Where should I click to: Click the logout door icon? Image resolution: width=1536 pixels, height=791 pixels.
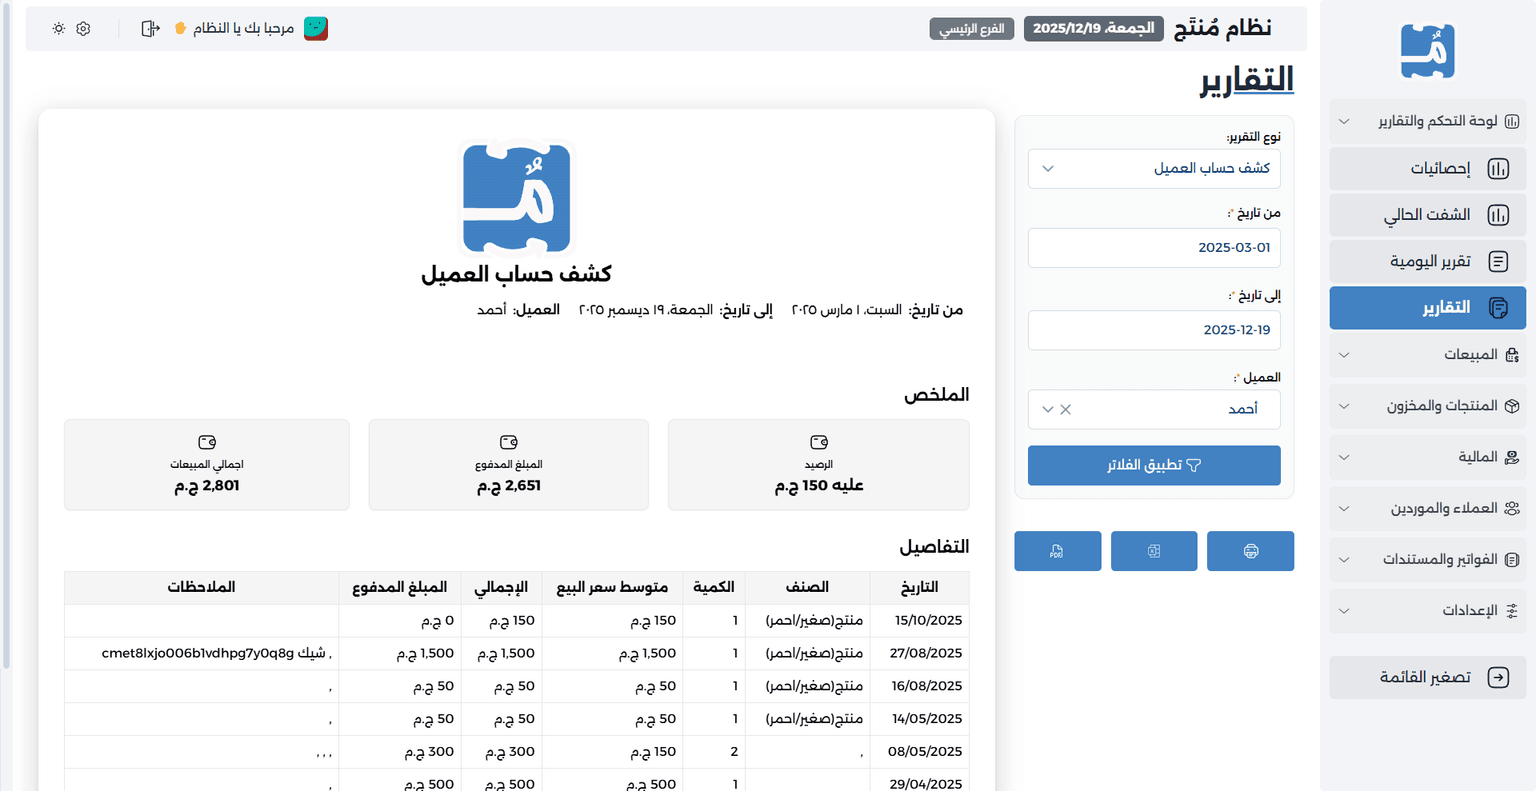[x=149, y=28]
